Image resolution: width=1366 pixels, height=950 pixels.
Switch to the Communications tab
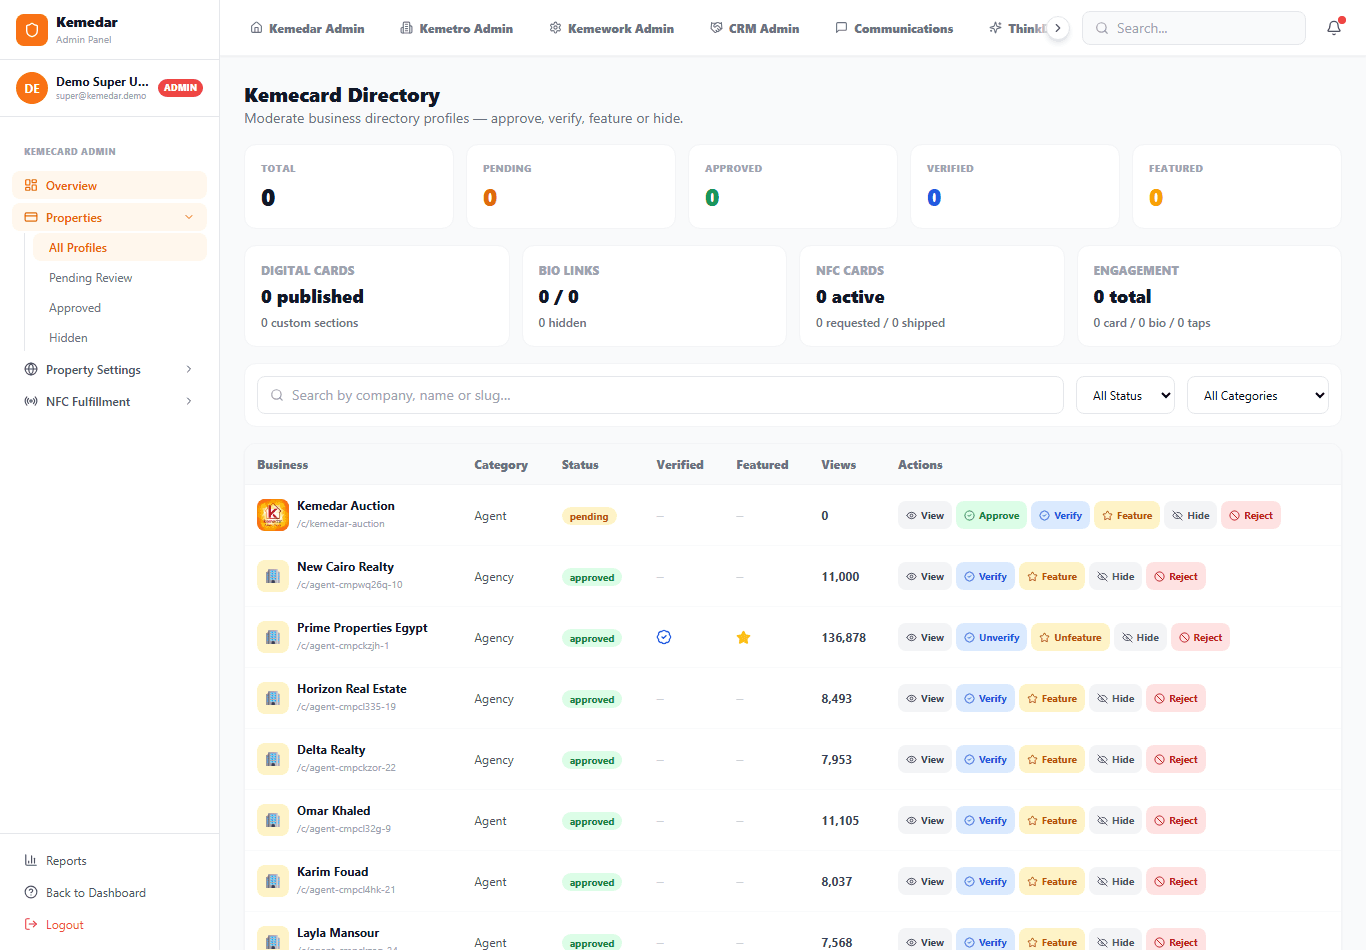click(x=894, y=28)
